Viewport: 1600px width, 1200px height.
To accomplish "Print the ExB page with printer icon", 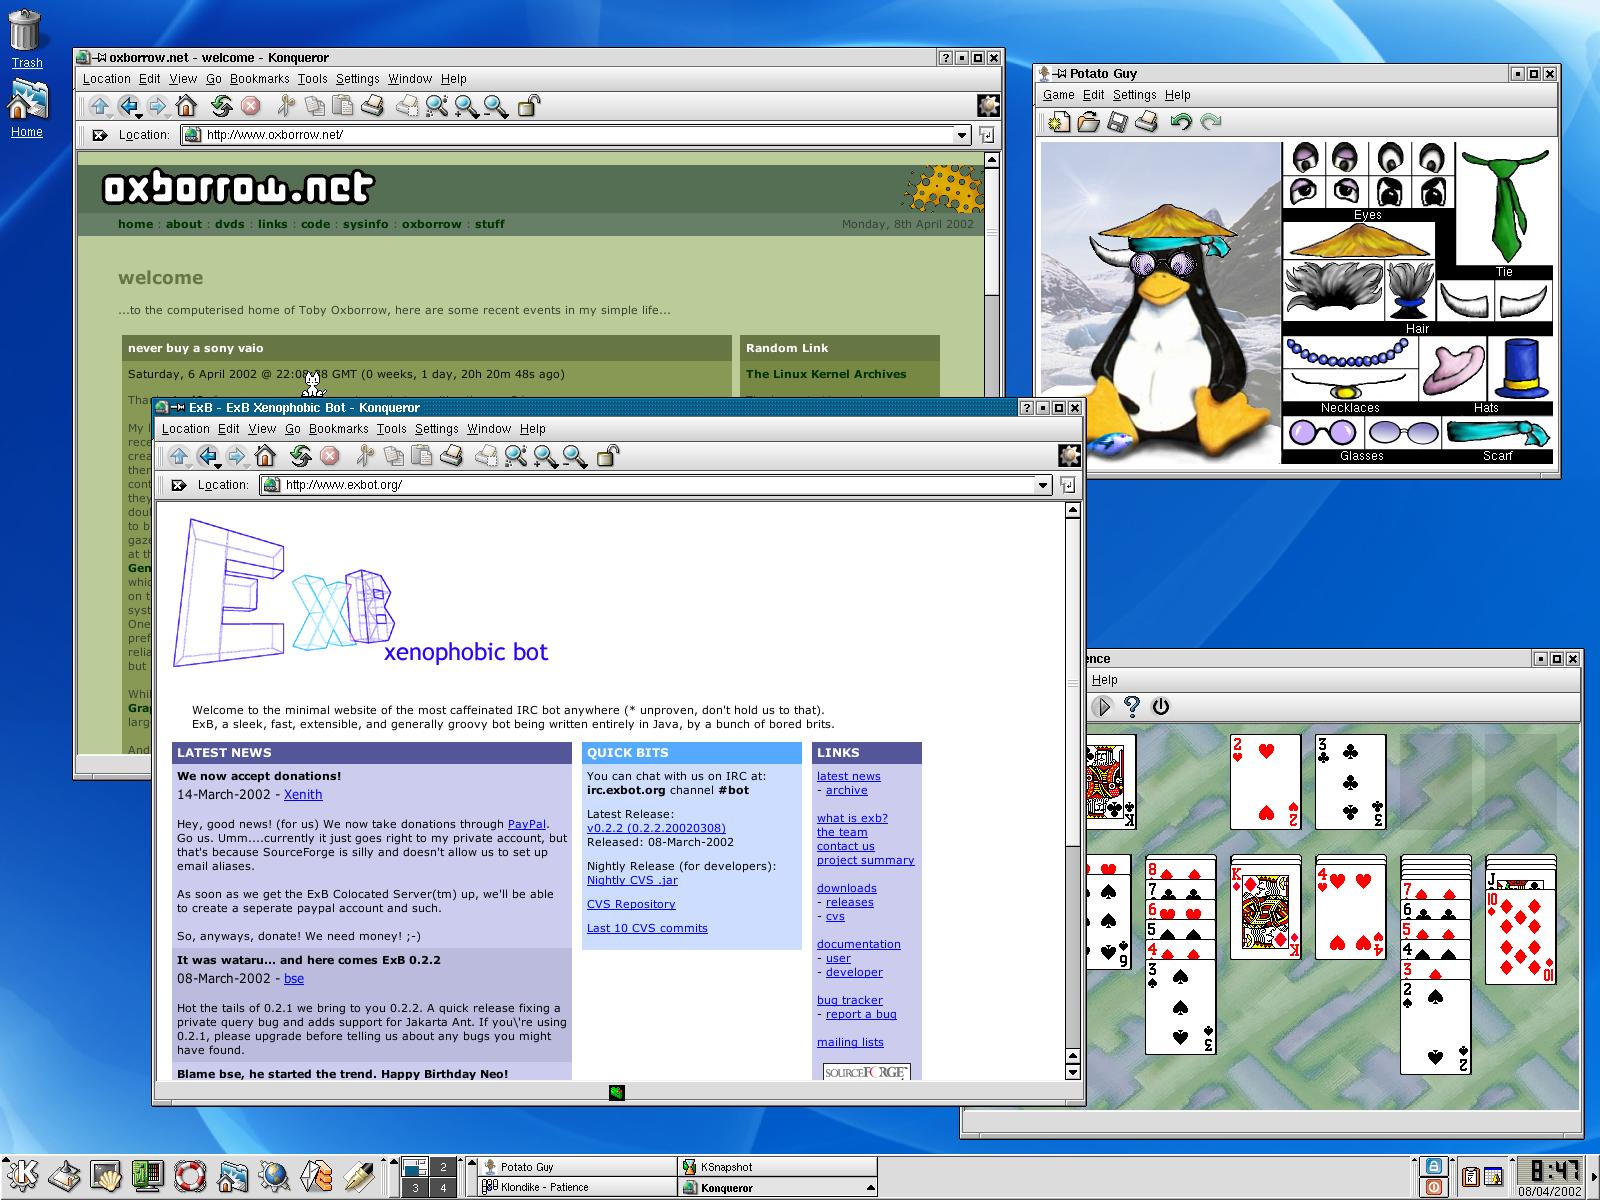I will 451,457.
